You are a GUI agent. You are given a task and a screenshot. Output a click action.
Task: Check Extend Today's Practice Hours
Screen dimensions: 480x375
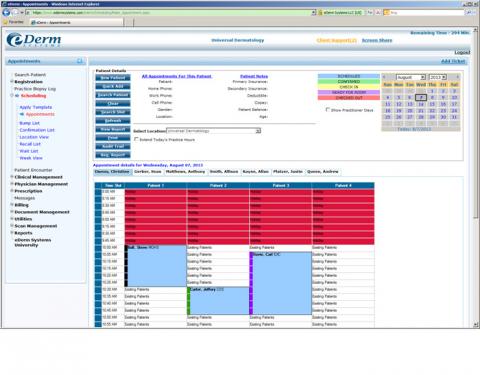pyautogui.click(x=136, y=139)
